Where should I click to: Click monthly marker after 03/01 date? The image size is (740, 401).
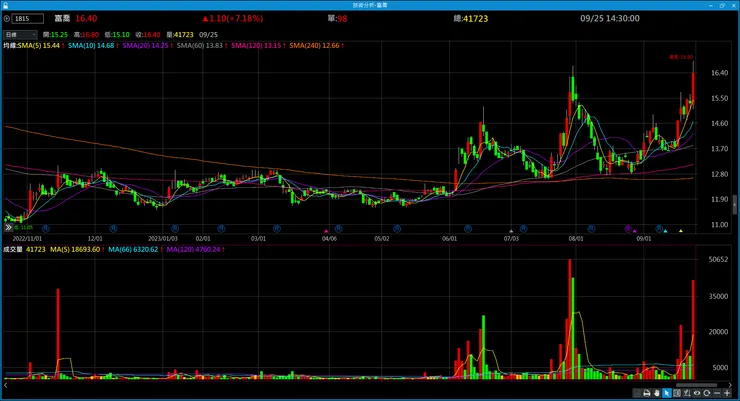[277, 228]
